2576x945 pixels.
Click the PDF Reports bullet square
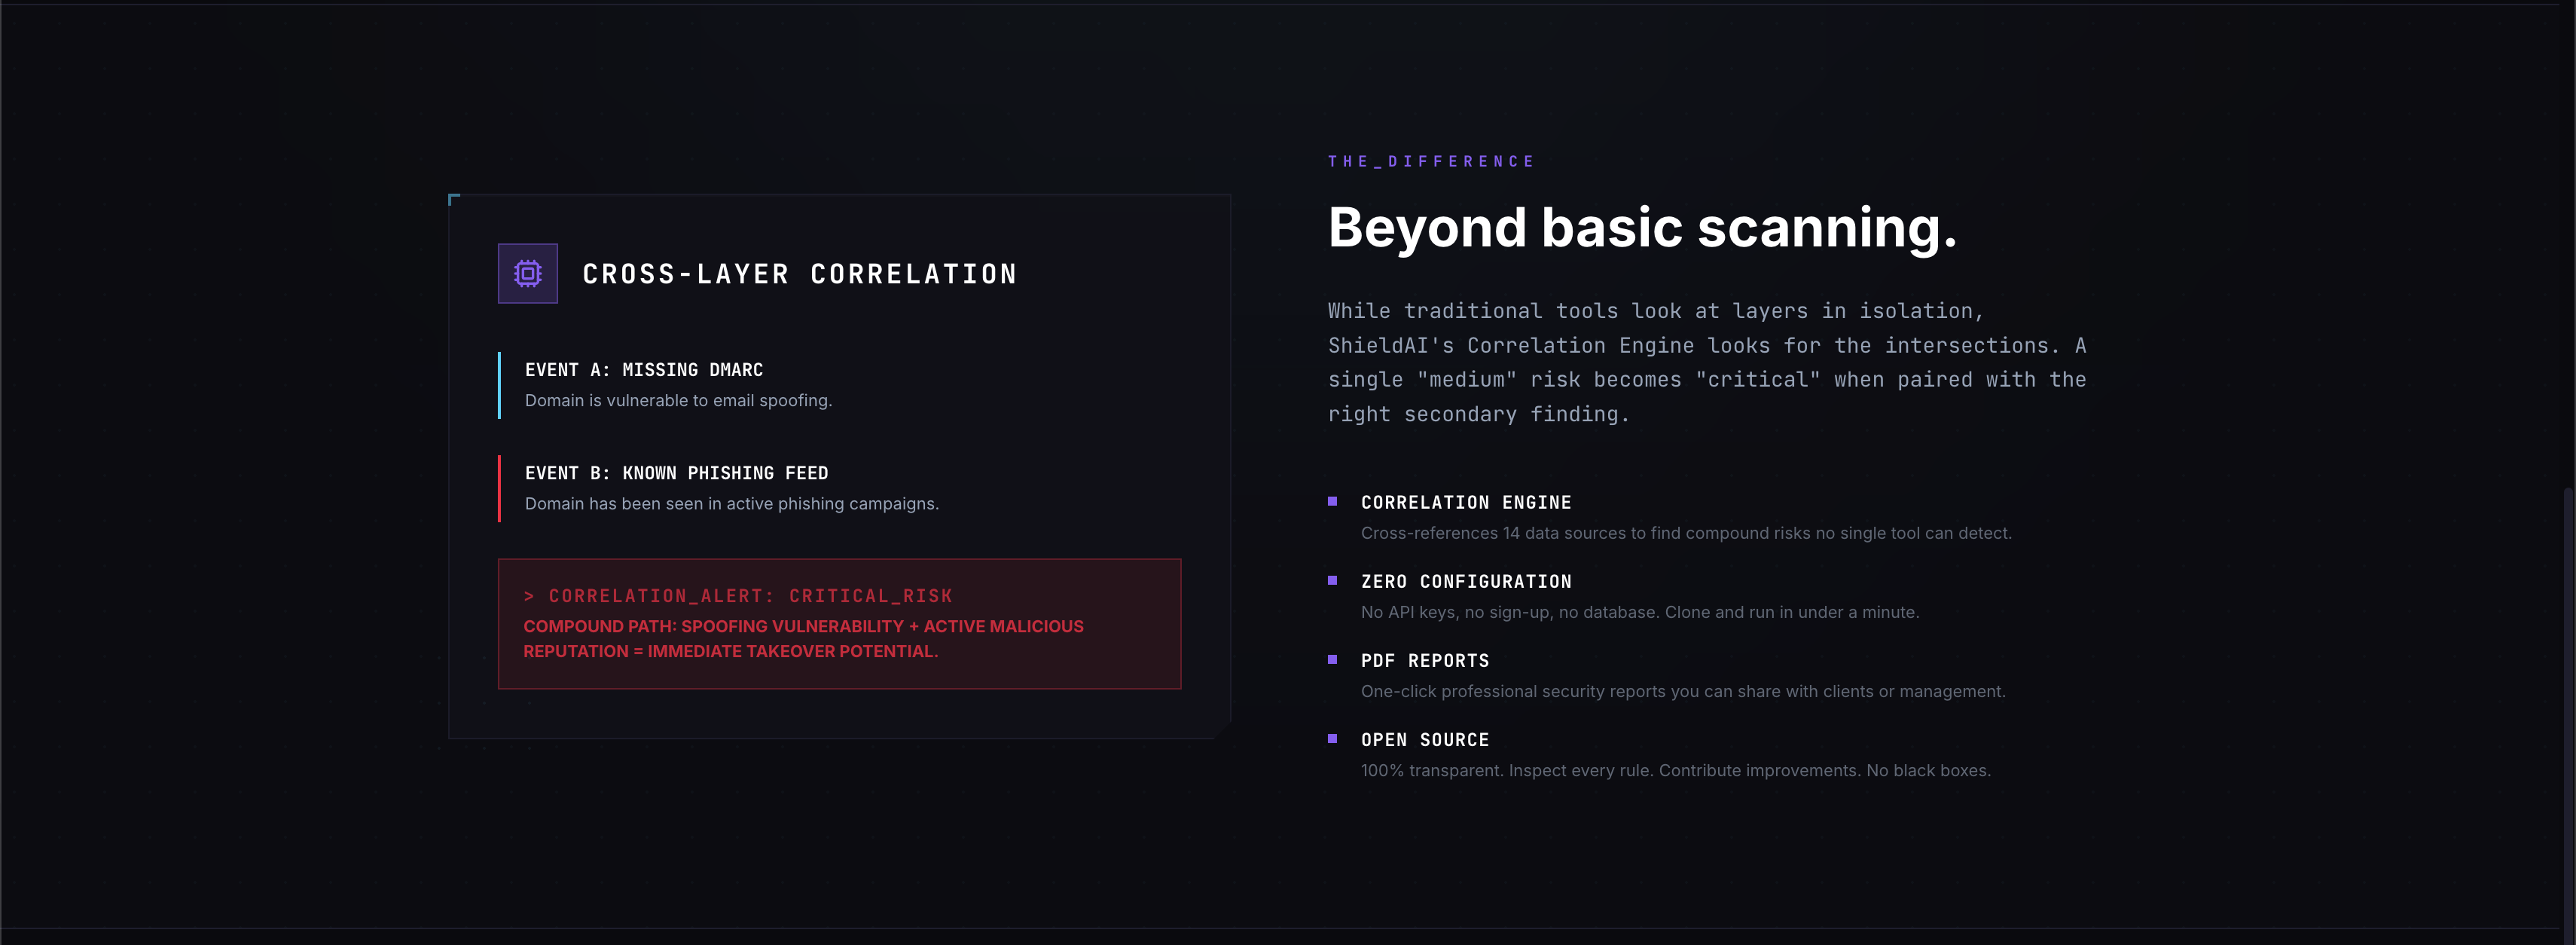pyautogui.click(x=1332, y=659)
